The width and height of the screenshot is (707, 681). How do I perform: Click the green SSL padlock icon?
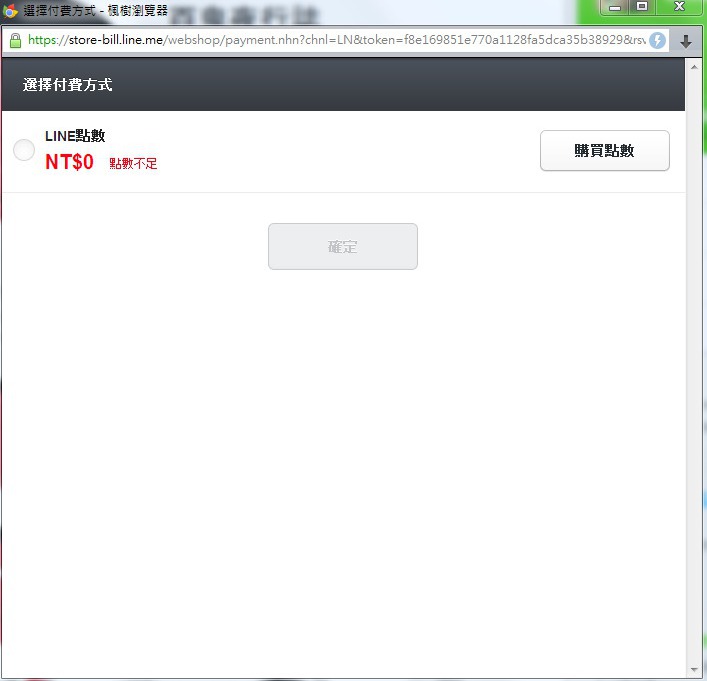(x=15, y=41)
